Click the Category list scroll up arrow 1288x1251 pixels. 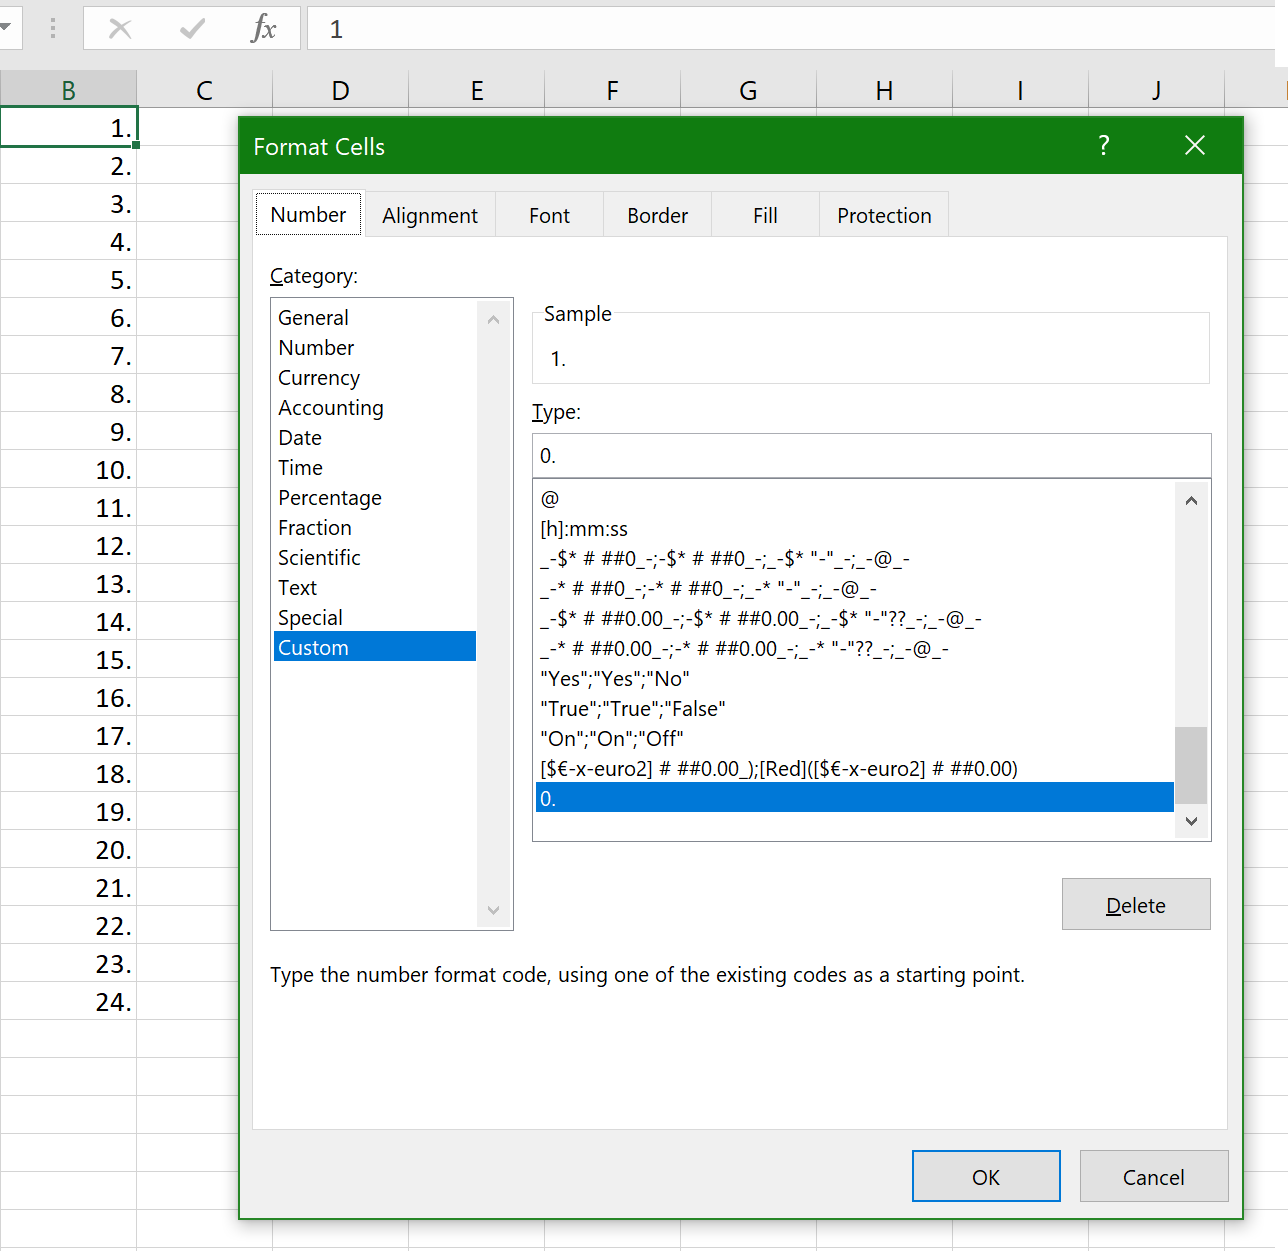pos(493,320)
